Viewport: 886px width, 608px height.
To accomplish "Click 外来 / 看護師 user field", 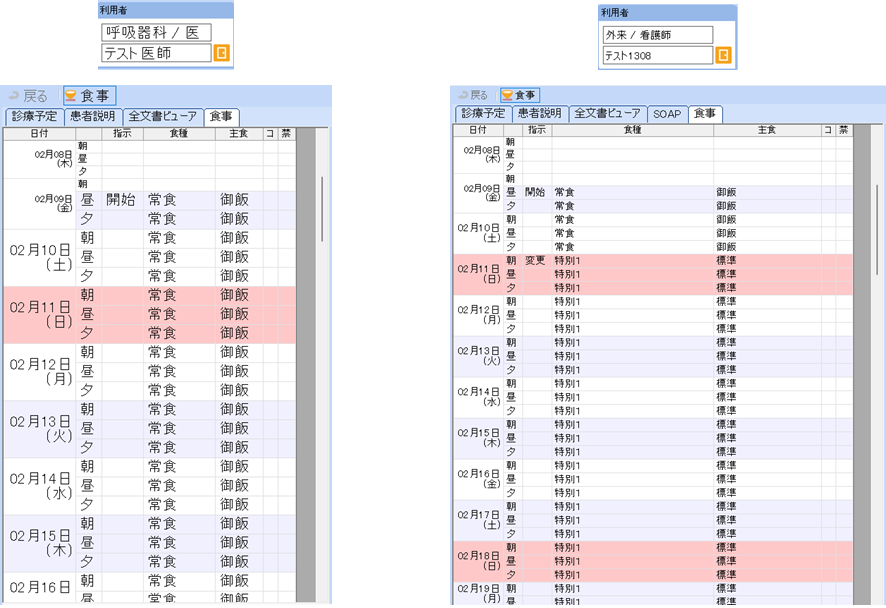I will point(658,35).
